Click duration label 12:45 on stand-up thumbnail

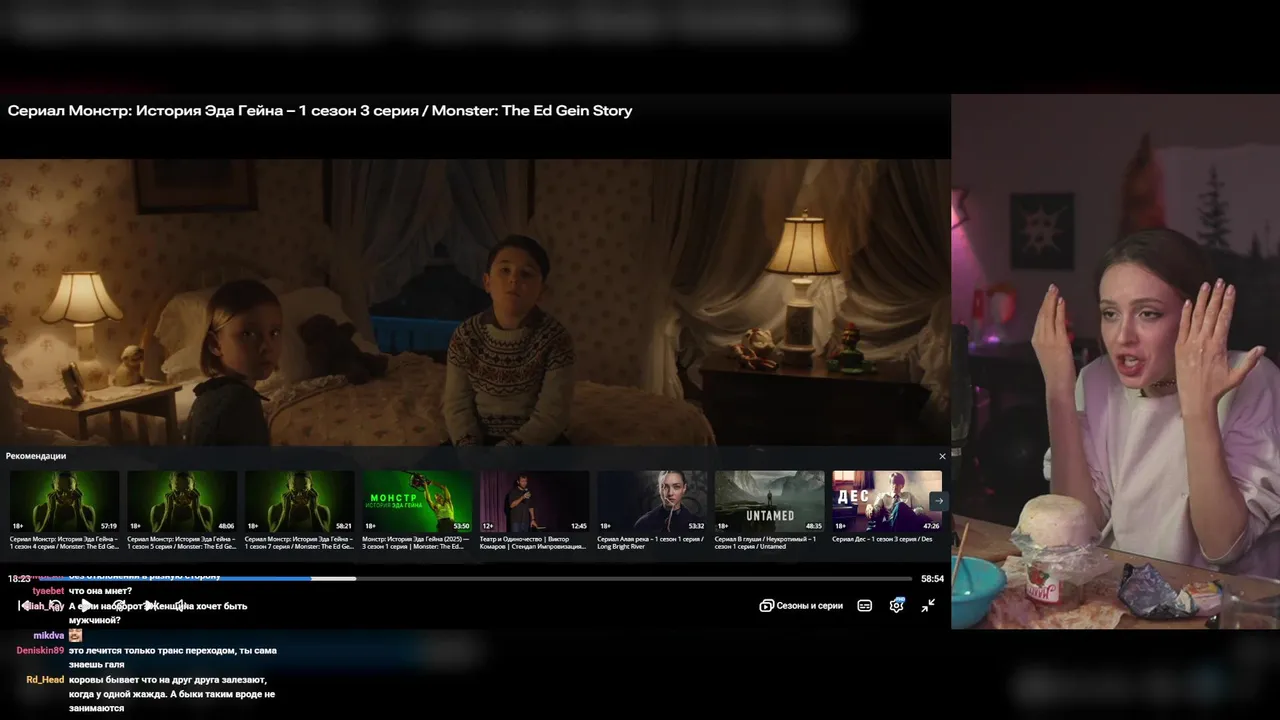click(579, 526)
